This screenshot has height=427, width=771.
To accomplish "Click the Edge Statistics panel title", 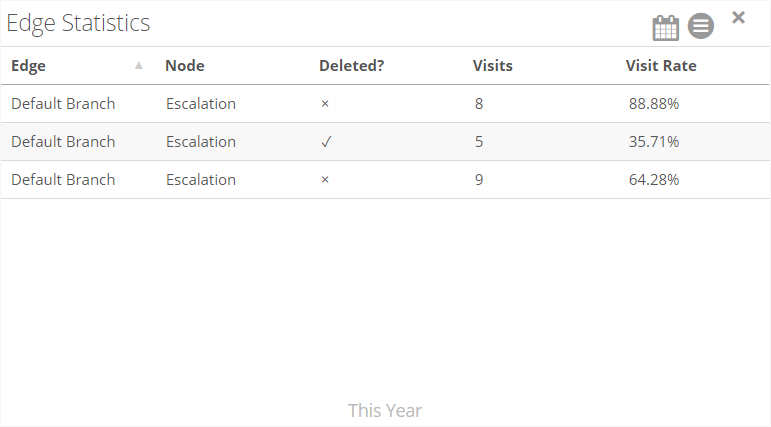I will pyautogui.click(x=78, y=23).
